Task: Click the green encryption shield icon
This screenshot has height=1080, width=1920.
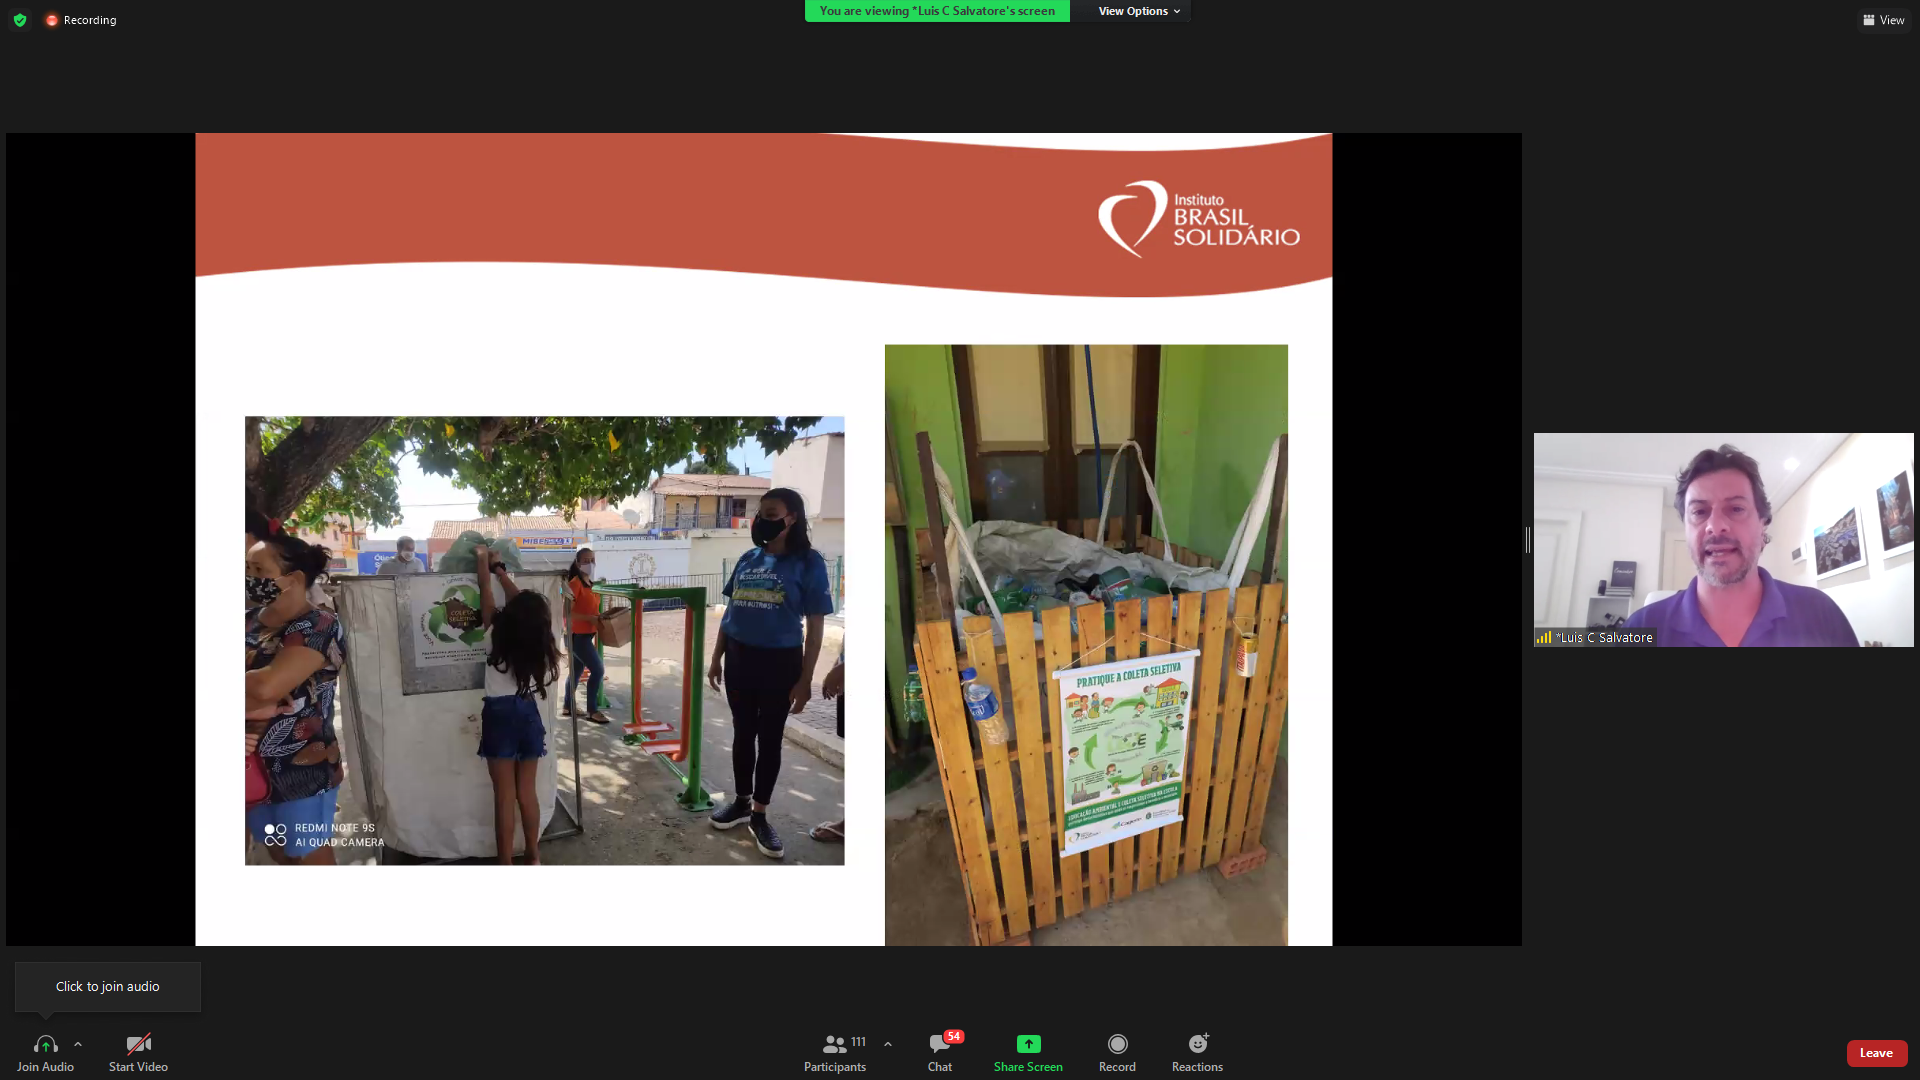Action: point(20,20)
